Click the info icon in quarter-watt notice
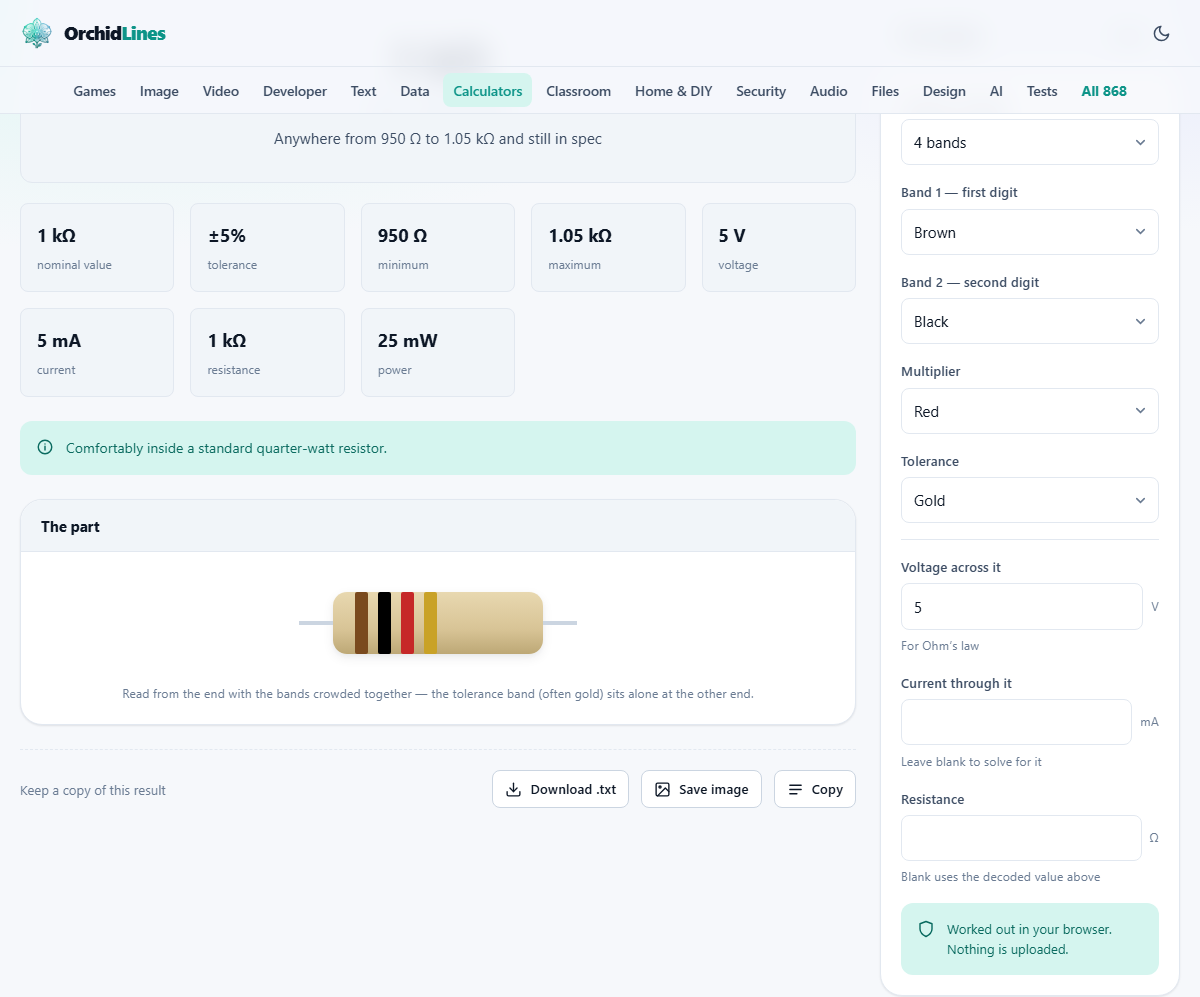This screenshot has width=1200, height=997. [x=45, y=448]
